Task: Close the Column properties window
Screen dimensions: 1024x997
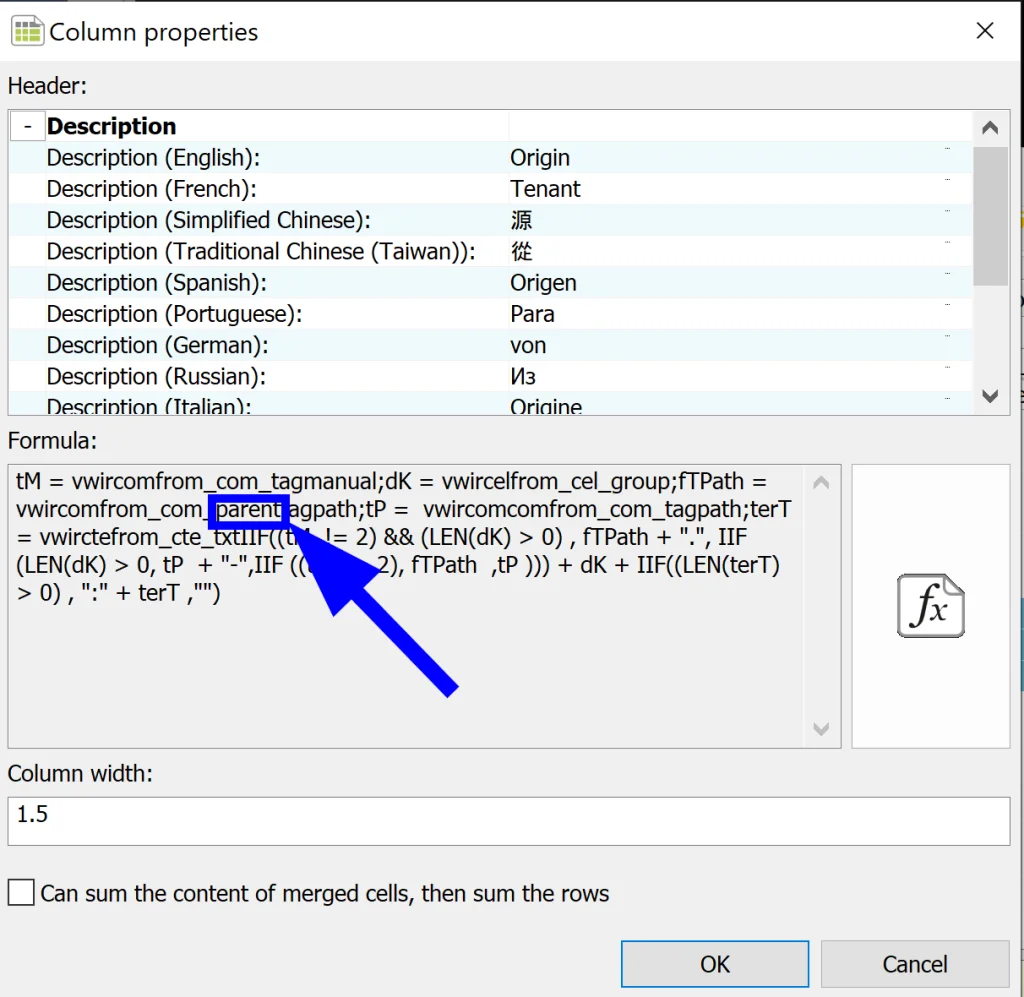Action: tap(985, 31)
